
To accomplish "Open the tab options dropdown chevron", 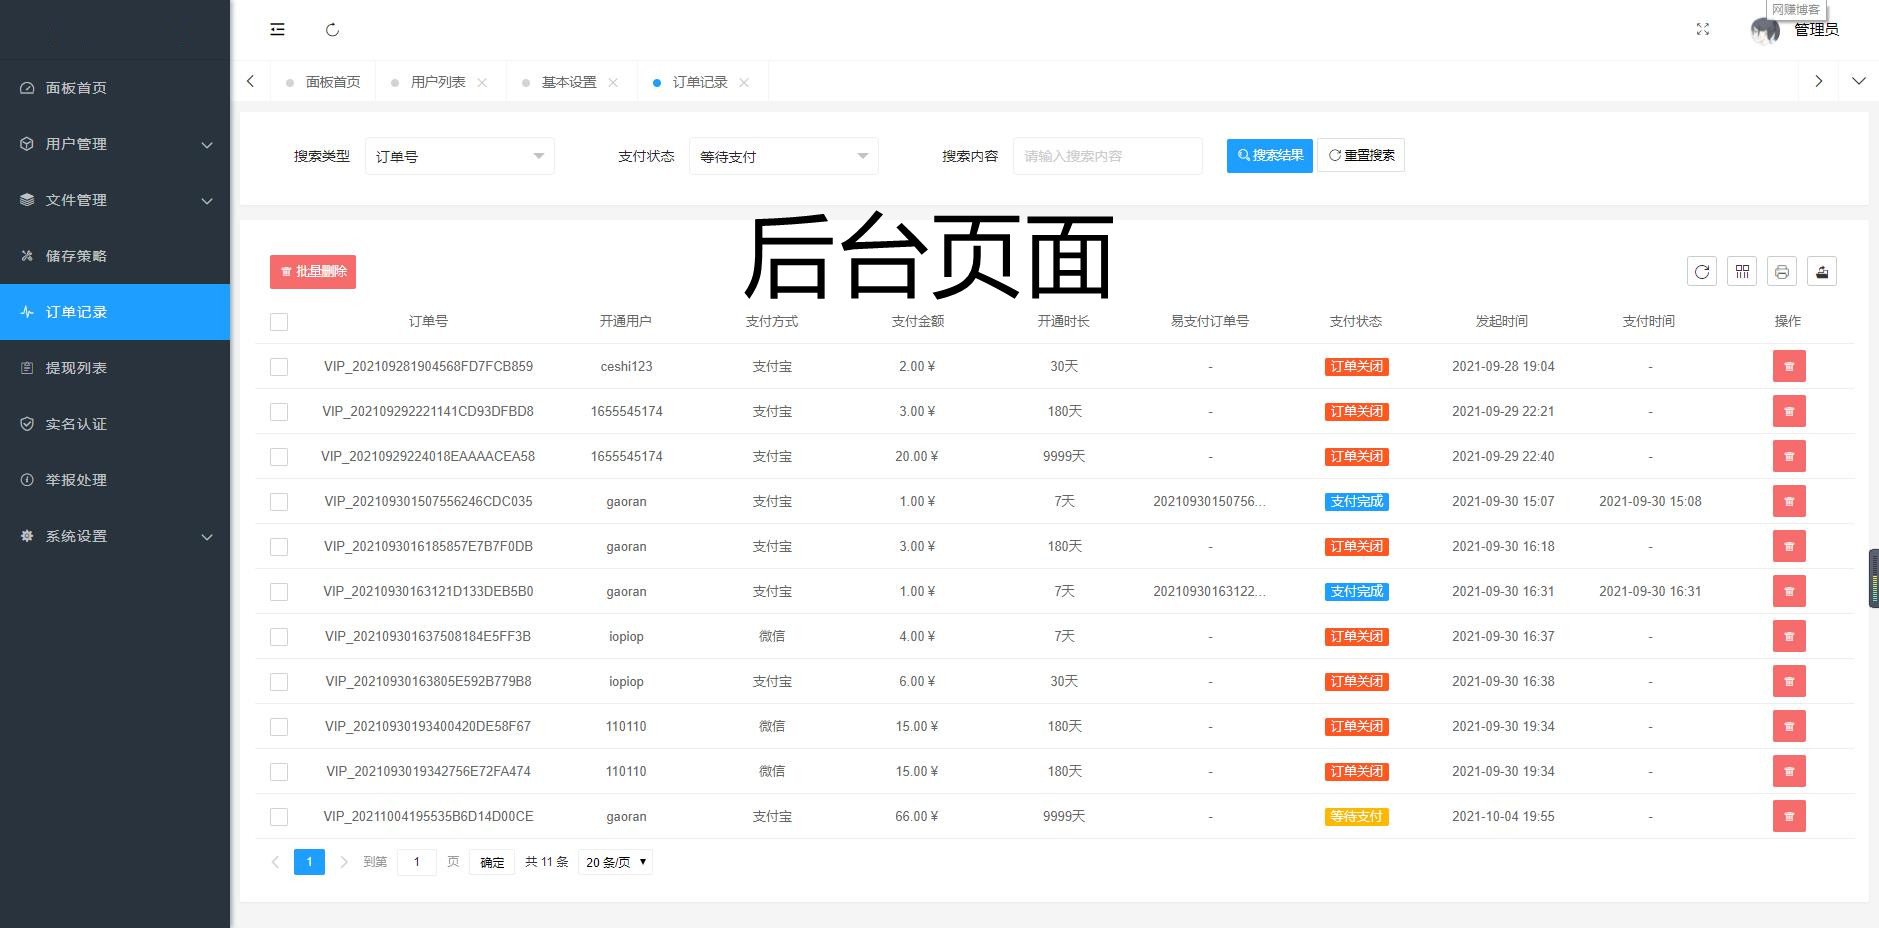I will (x=1858, y=81).
